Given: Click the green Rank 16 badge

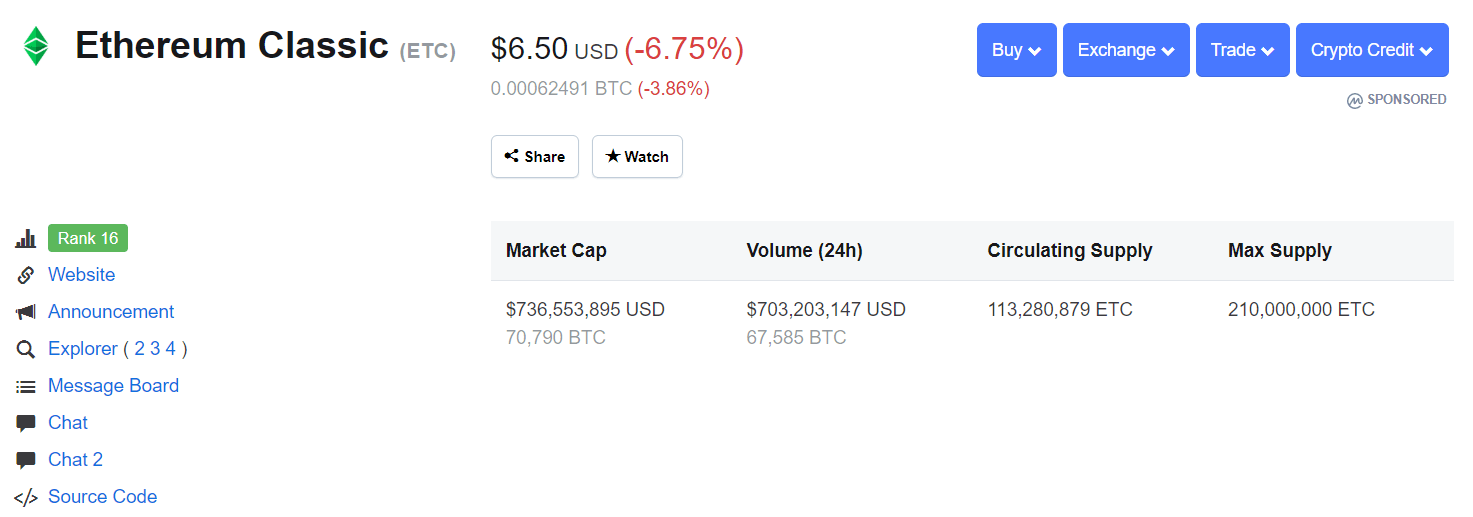Looking at the screenshot, I should 88,238.
